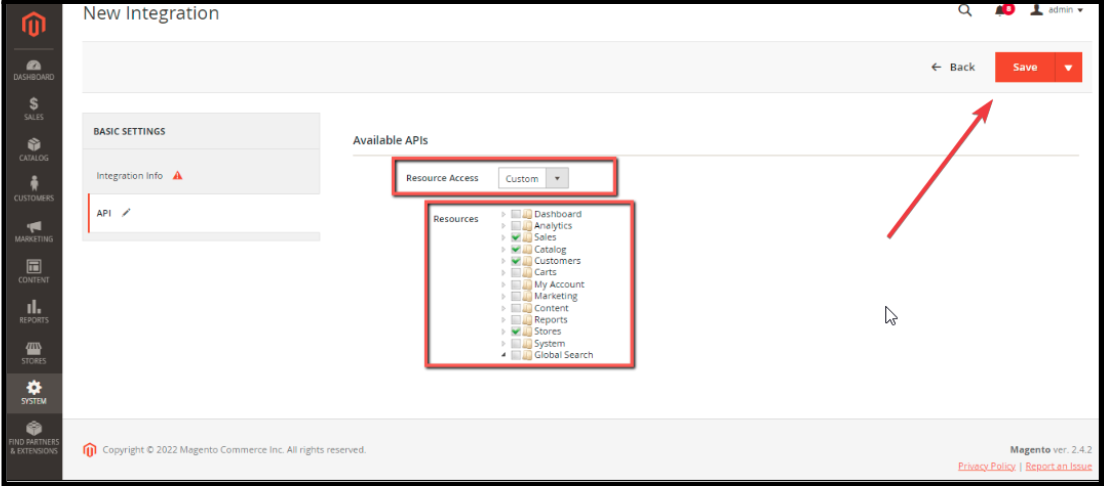Image resolution: width=1105 pixels, height=486 pixels.
Task: Uncheck the Stores resource checkbox
Action: point(517,331)
